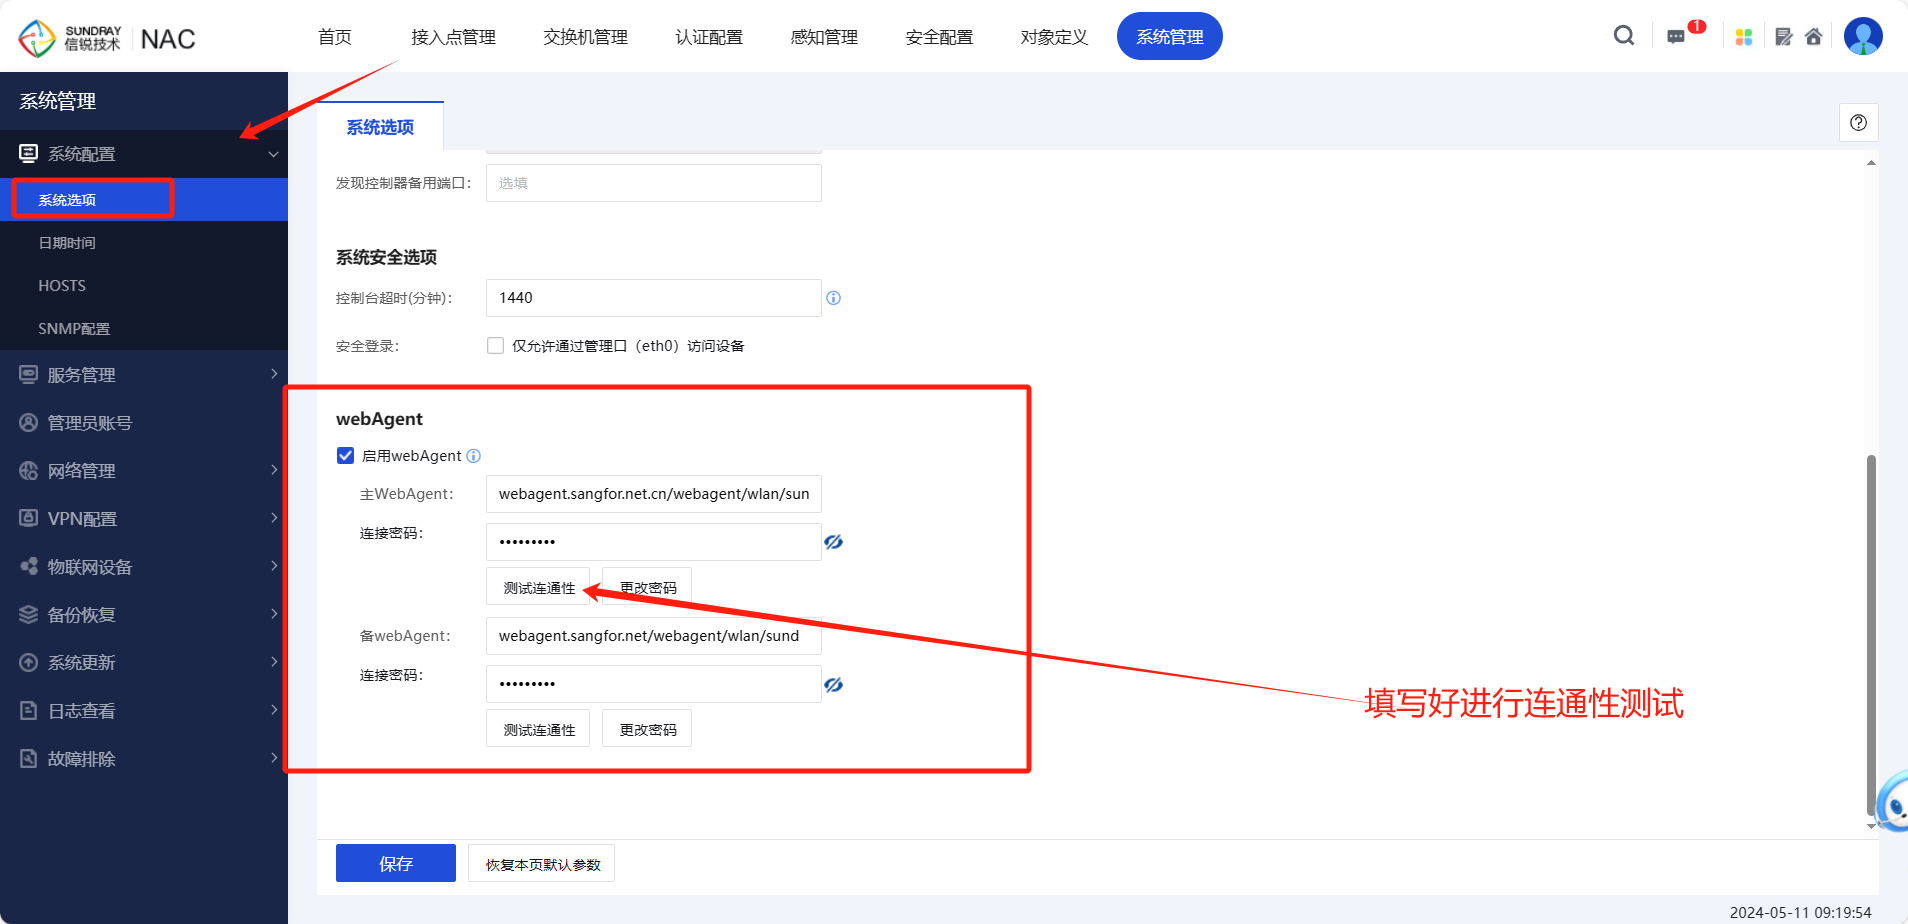Viewport: 1908px width, 924px height.
Task: Click the 发现控制器备用端口 input field
Action: coord(654,183)
